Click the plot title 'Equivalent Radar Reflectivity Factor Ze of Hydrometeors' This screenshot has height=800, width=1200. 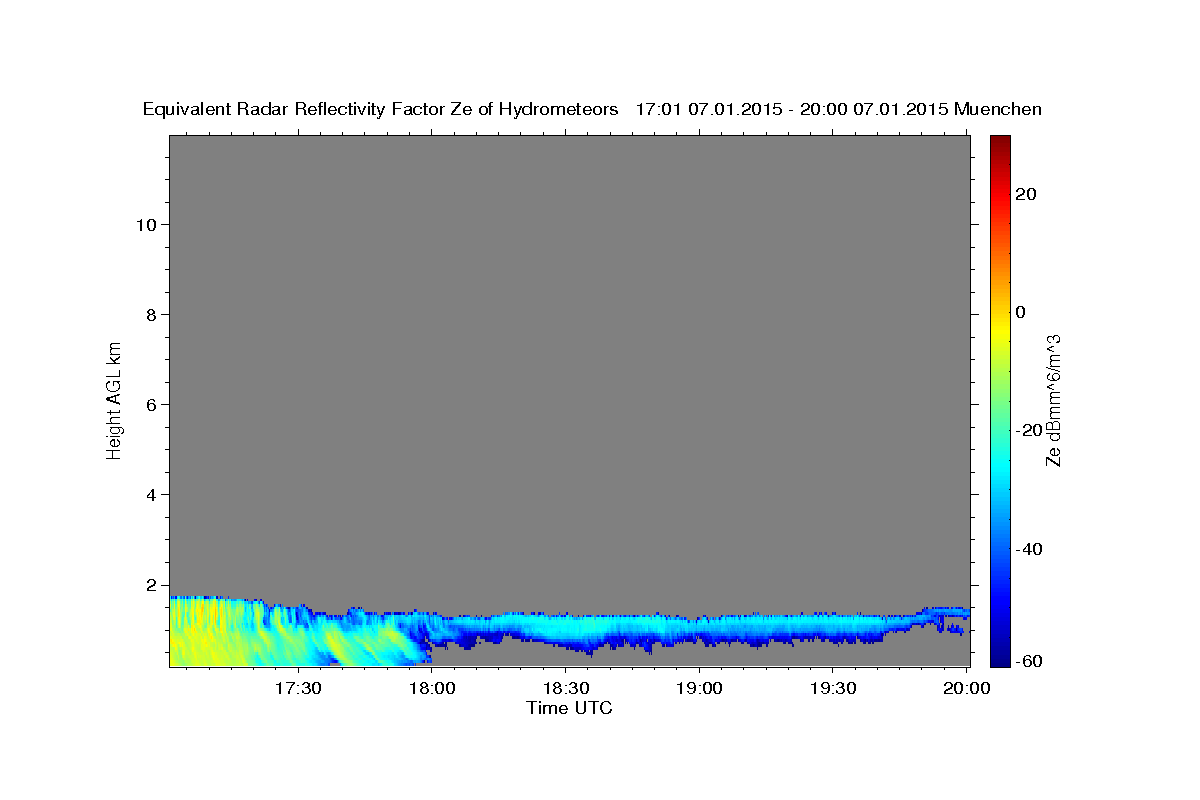click(x=380, y=109)
